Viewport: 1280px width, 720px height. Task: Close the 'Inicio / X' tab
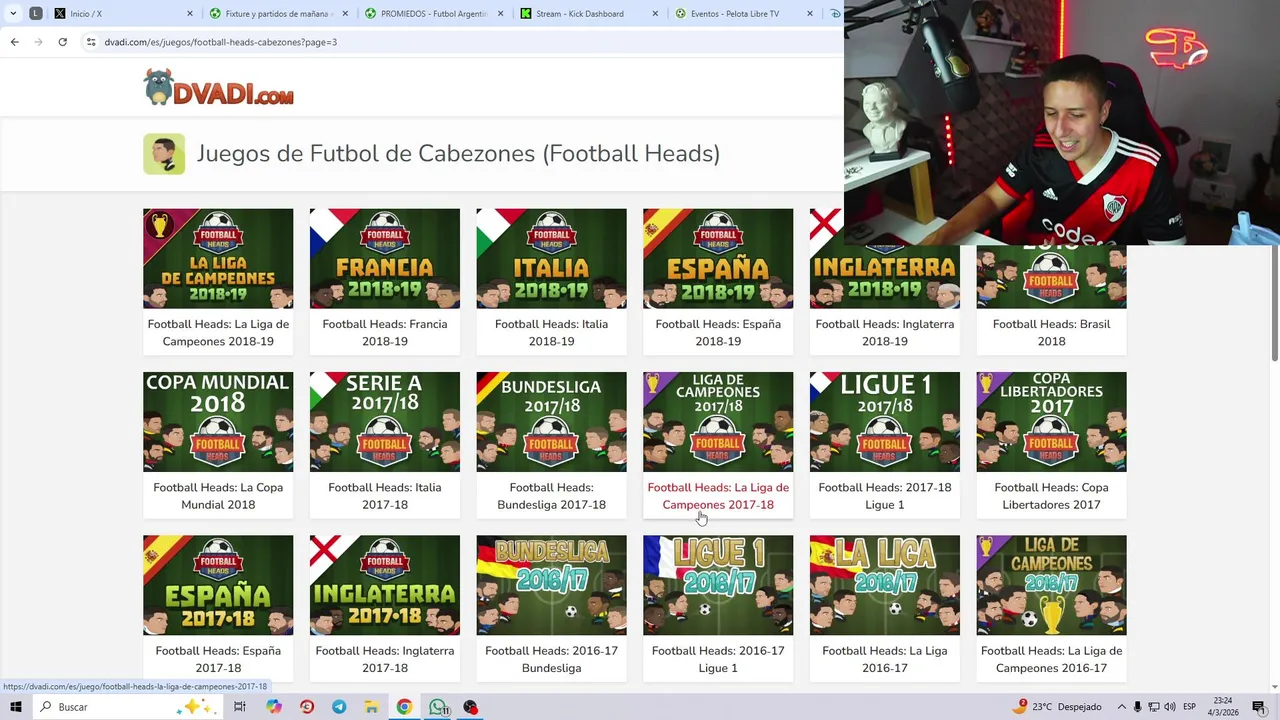pos(190,14)
